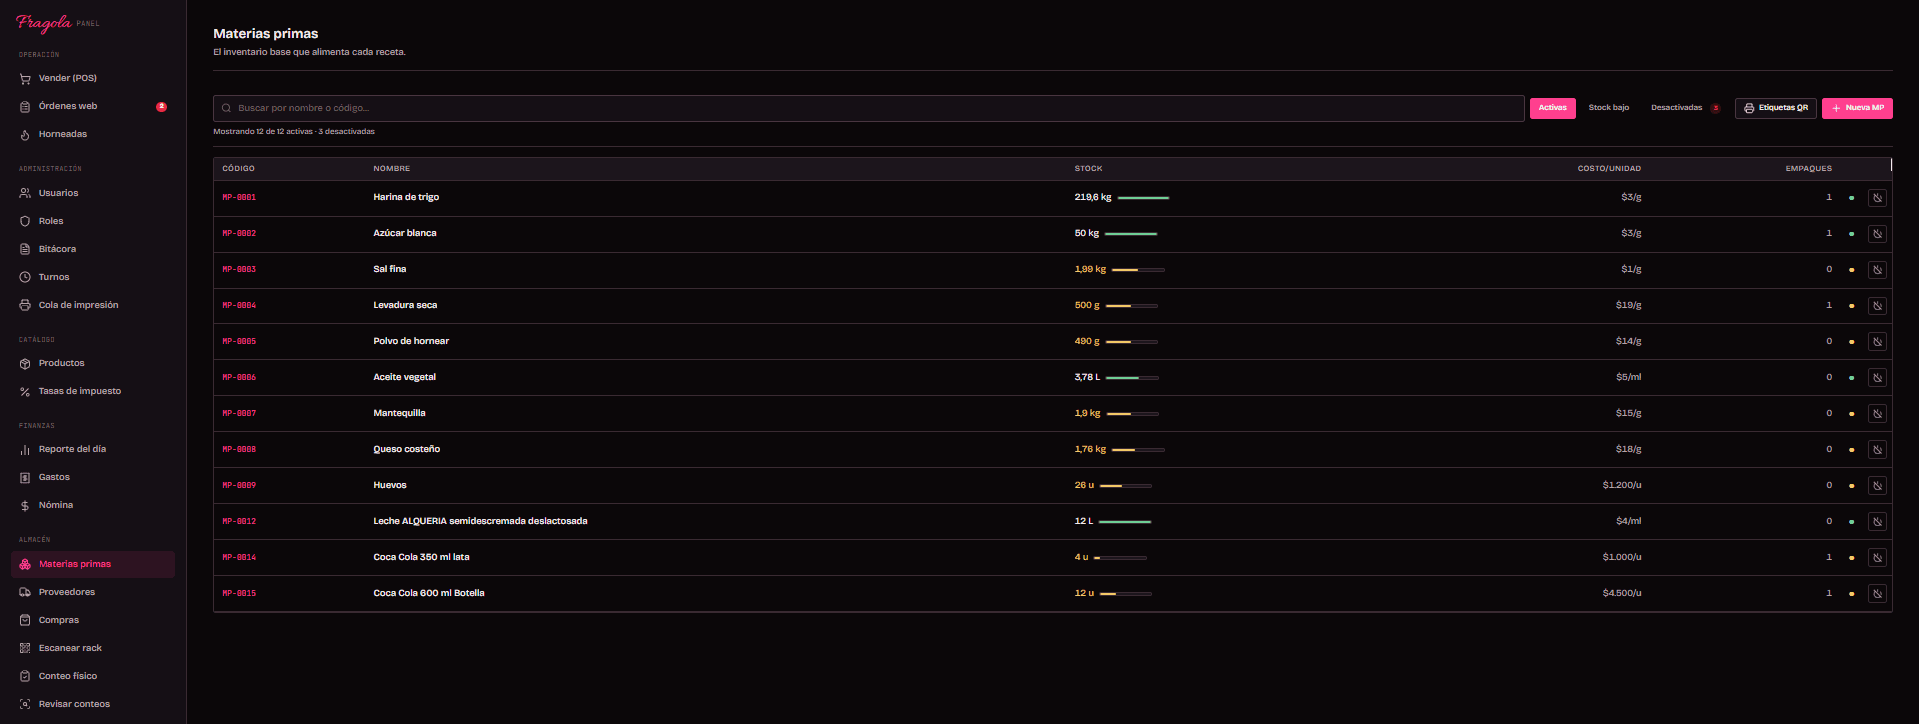Open Roles in the sidebar

click(92, 221)
